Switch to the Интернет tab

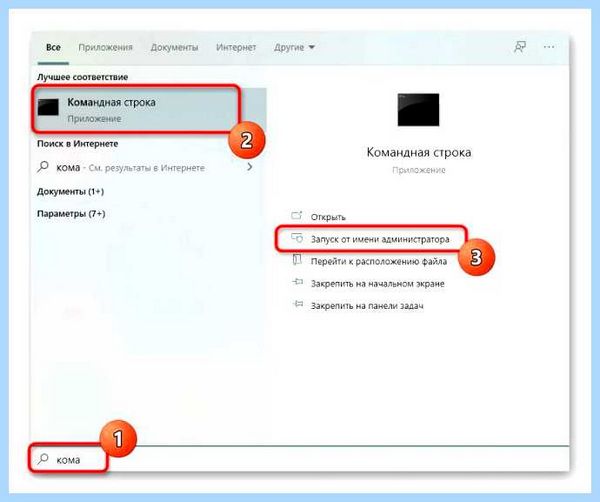point(236,47)
